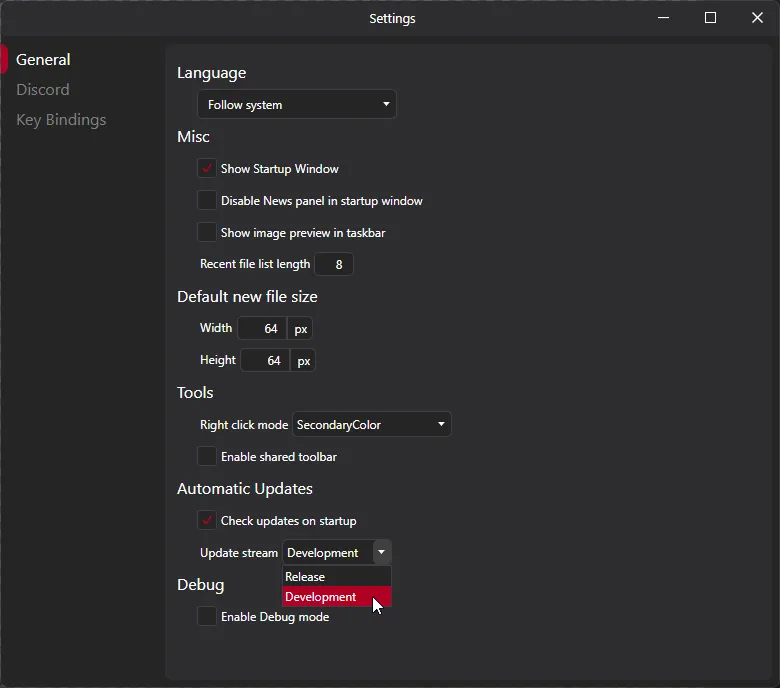Image resolution: width=780 pixels, height=688 pixels.
Task: Enable Disable News panel in startup window
Action: point(207,201)
